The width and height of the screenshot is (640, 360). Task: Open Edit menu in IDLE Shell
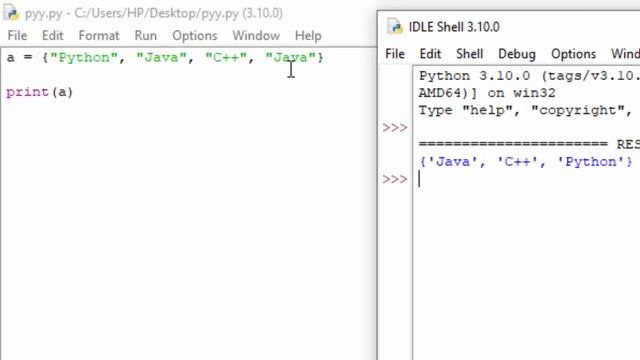(x=430, y=54)
